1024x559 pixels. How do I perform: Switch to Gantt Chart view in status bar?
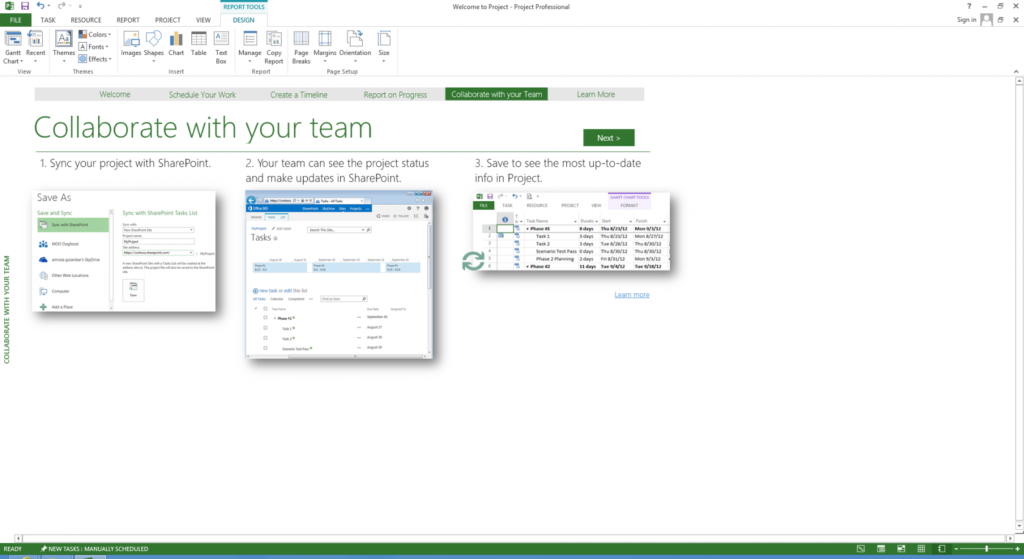click(x=861, y=549)
